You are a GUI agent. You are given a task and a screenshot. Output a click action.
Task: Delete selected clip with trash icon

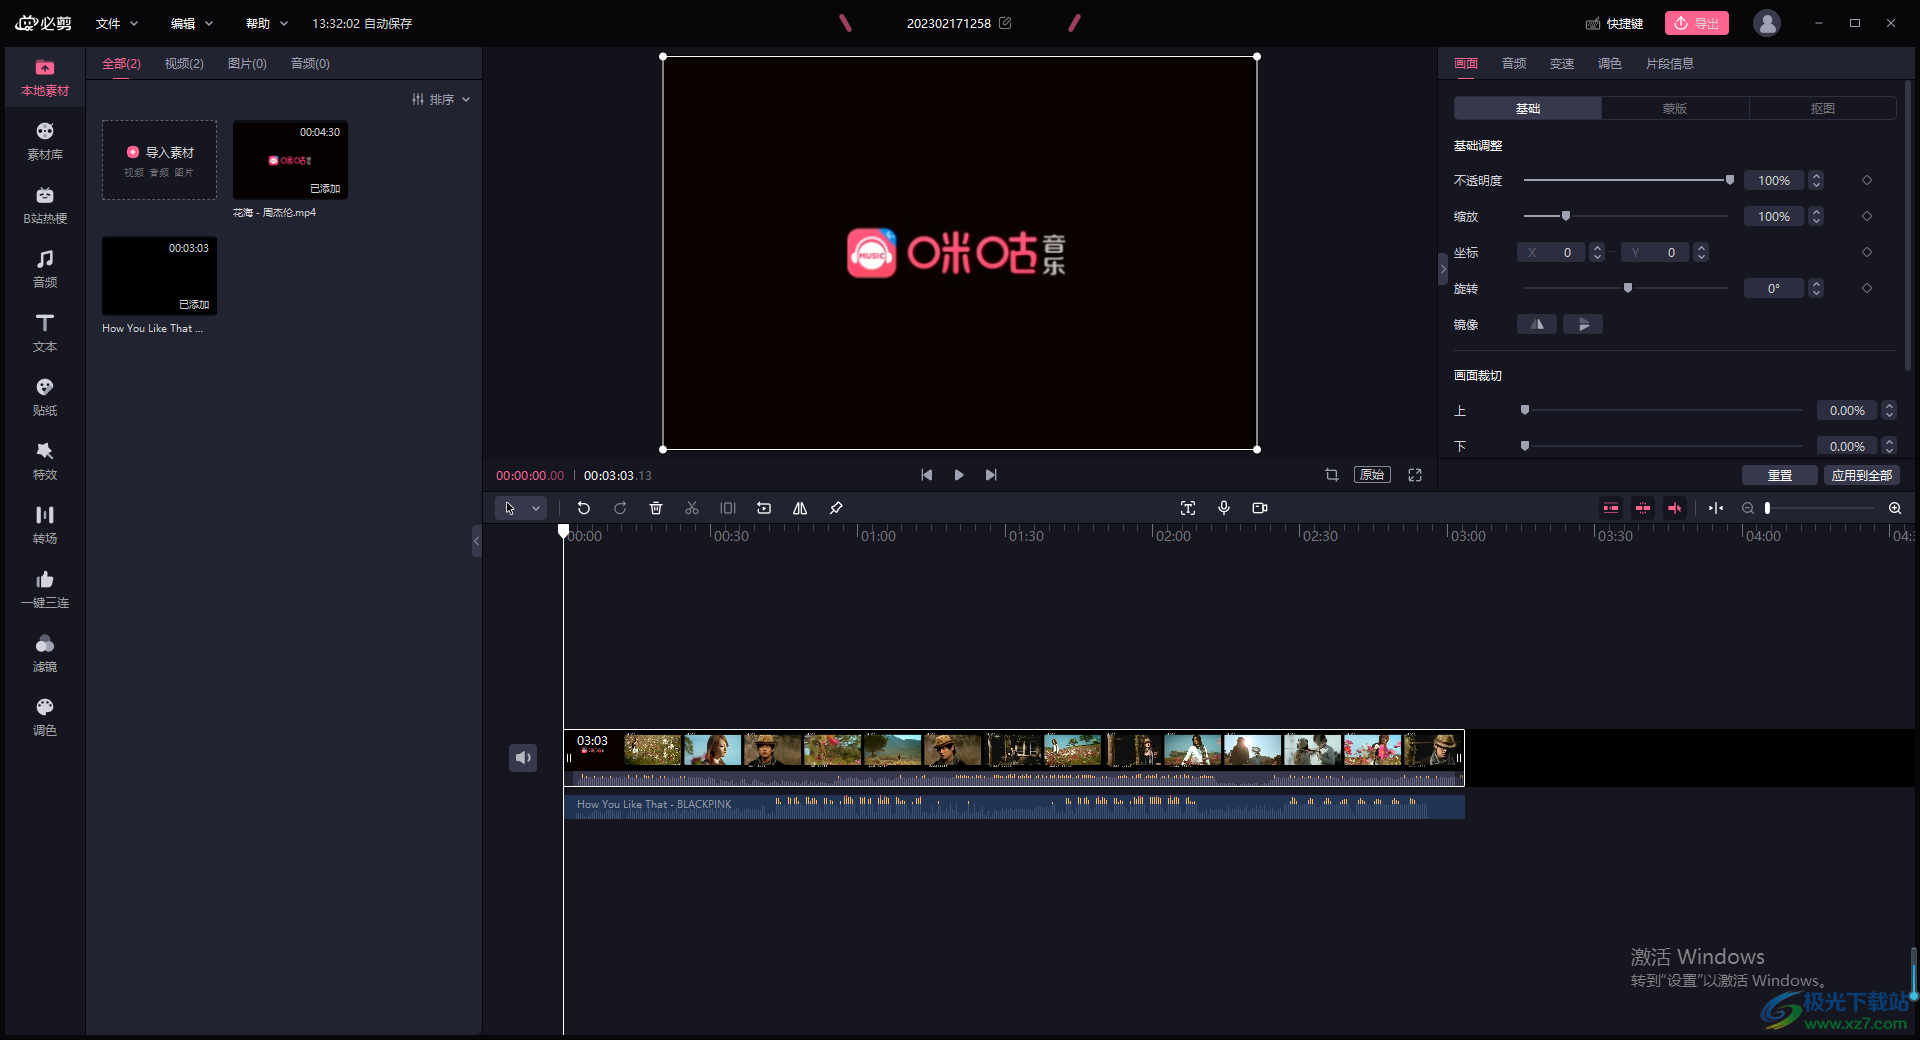[656, 508]
